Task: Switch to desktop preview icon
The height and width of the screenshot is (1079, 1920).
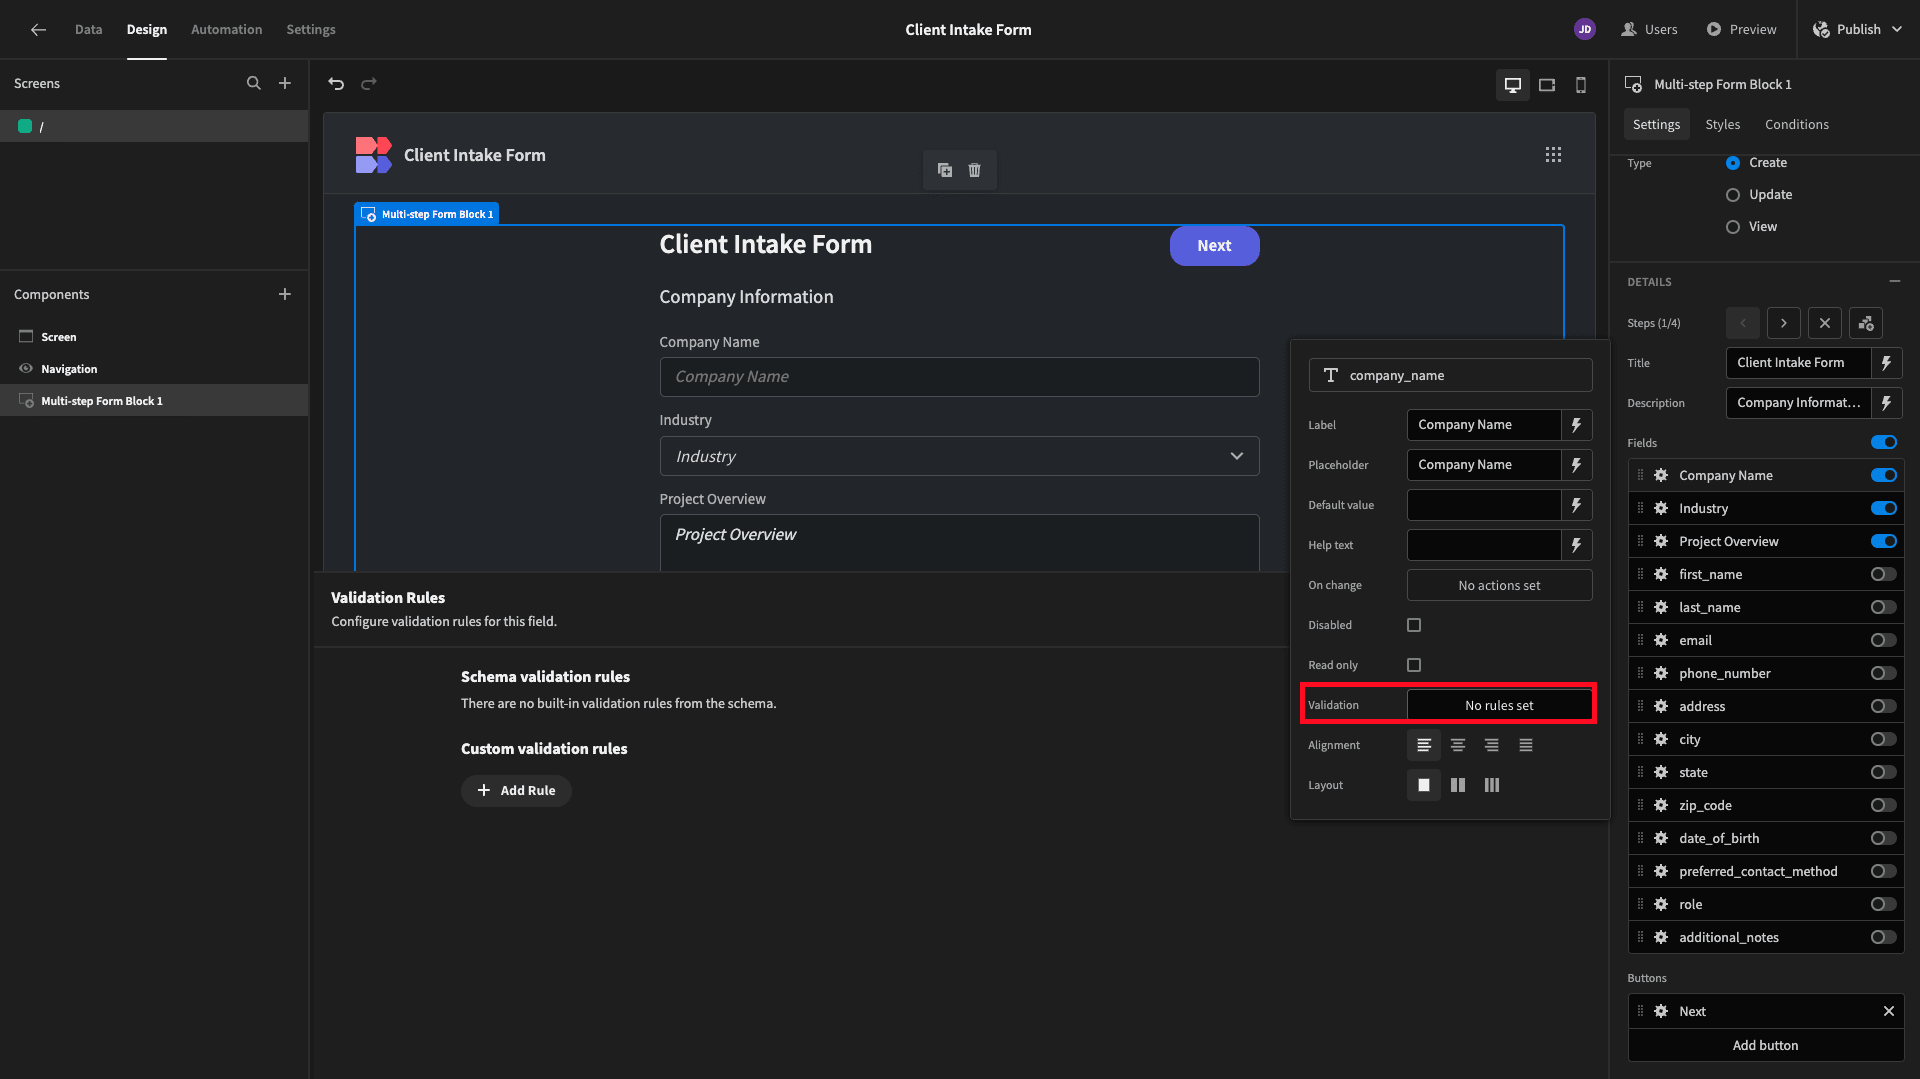Action: click(1513, 85)
